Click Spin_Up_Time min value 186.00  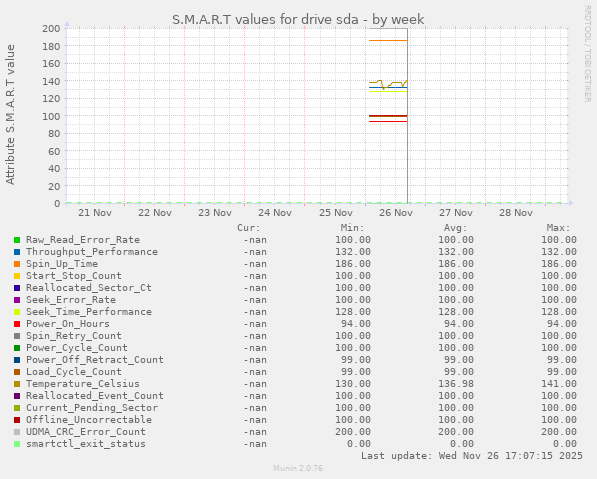pos(353,264)
